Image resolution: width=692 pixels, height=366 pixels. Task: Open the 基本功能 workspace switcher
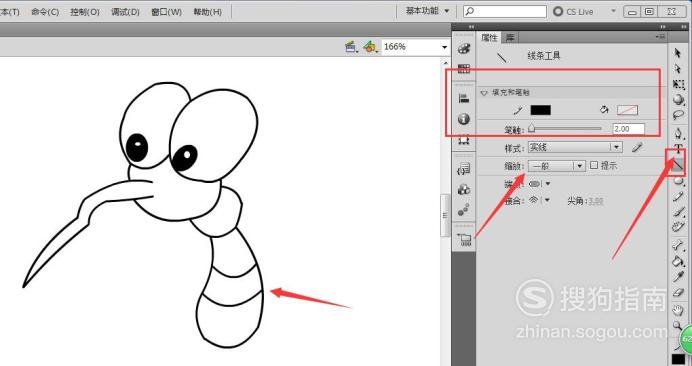pyautogui.click(x=427, y=11)
